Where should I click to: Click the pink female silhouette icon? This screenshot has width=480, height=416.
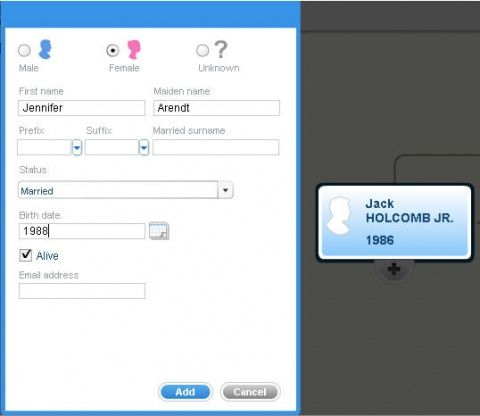(x=134, y=49)
